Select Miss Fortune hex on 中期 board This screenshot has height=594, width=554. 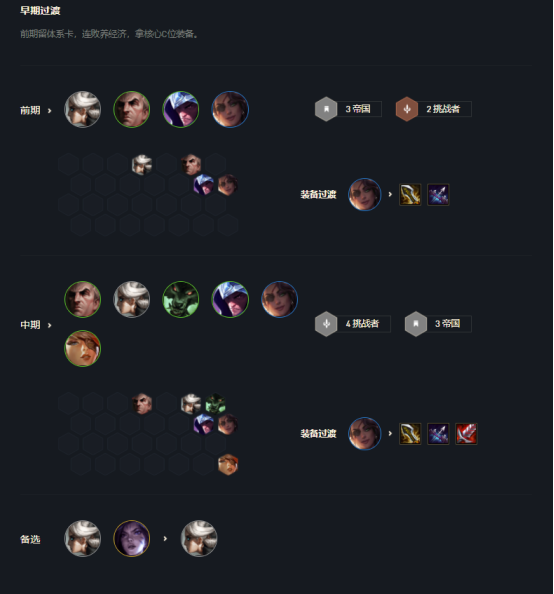pos(228,464)
